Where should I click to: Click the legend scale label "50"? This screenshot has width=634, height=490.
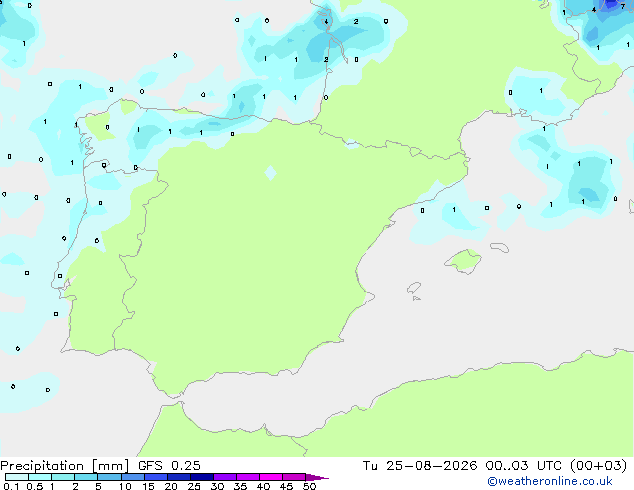(309, 486)
